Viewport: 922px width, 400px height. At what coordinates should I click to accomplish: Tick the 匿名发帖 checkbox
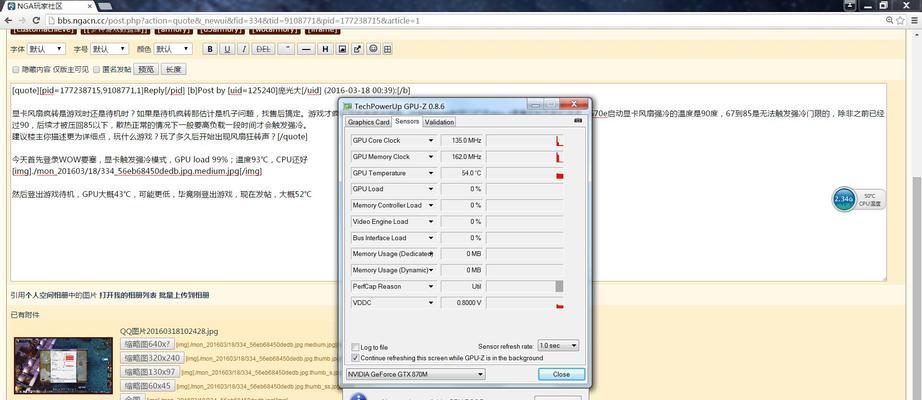[x=97, y=69]
